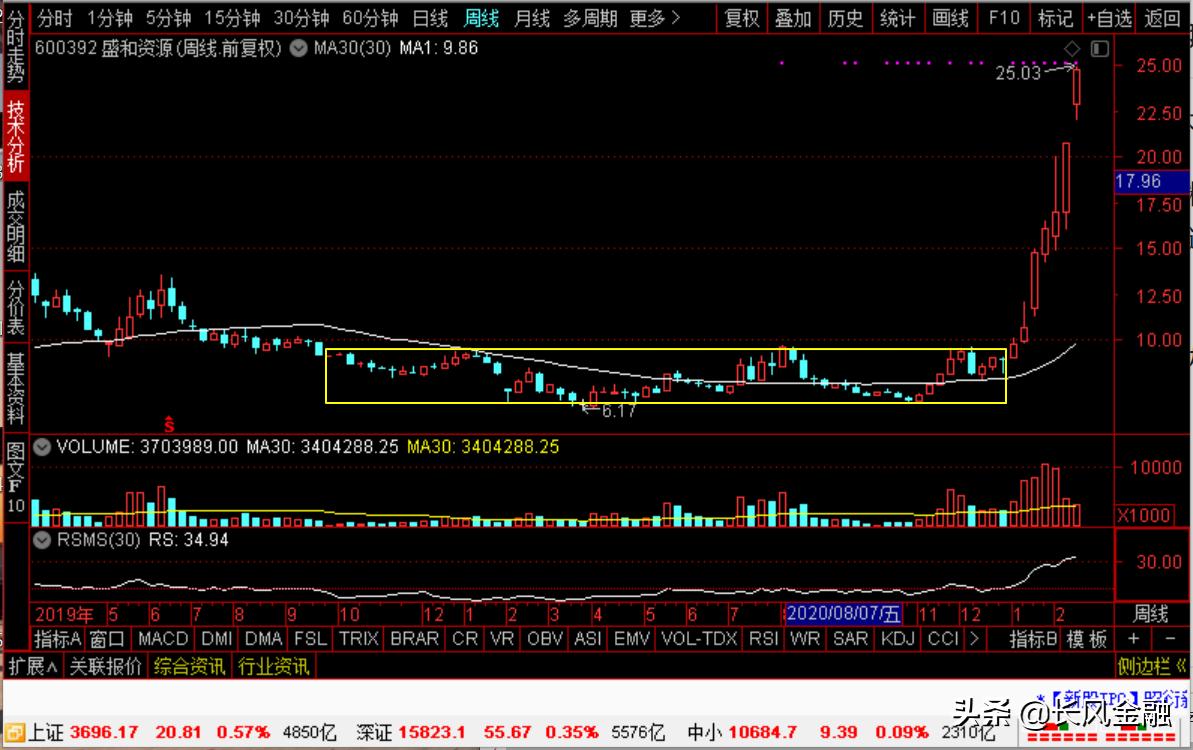Add stock to watchlist via +自选
This screenshot has width=1193, height=750.
(1108, 18)
